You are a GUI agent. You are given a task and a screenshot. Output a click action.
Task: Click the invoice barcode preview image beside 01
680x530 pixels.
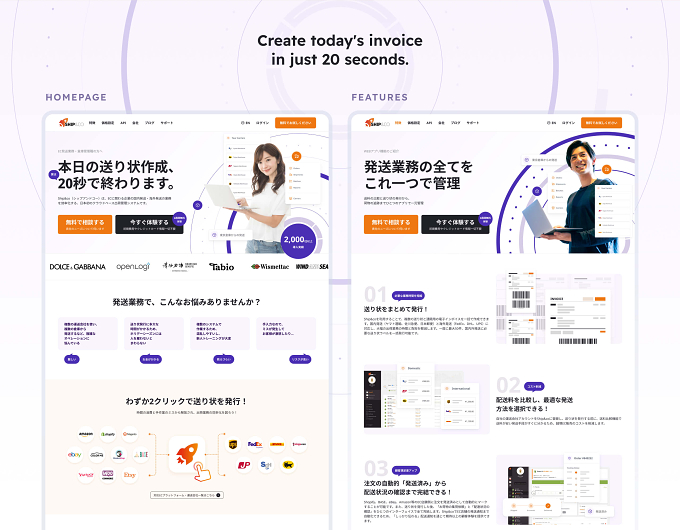[x=559, y=308]
